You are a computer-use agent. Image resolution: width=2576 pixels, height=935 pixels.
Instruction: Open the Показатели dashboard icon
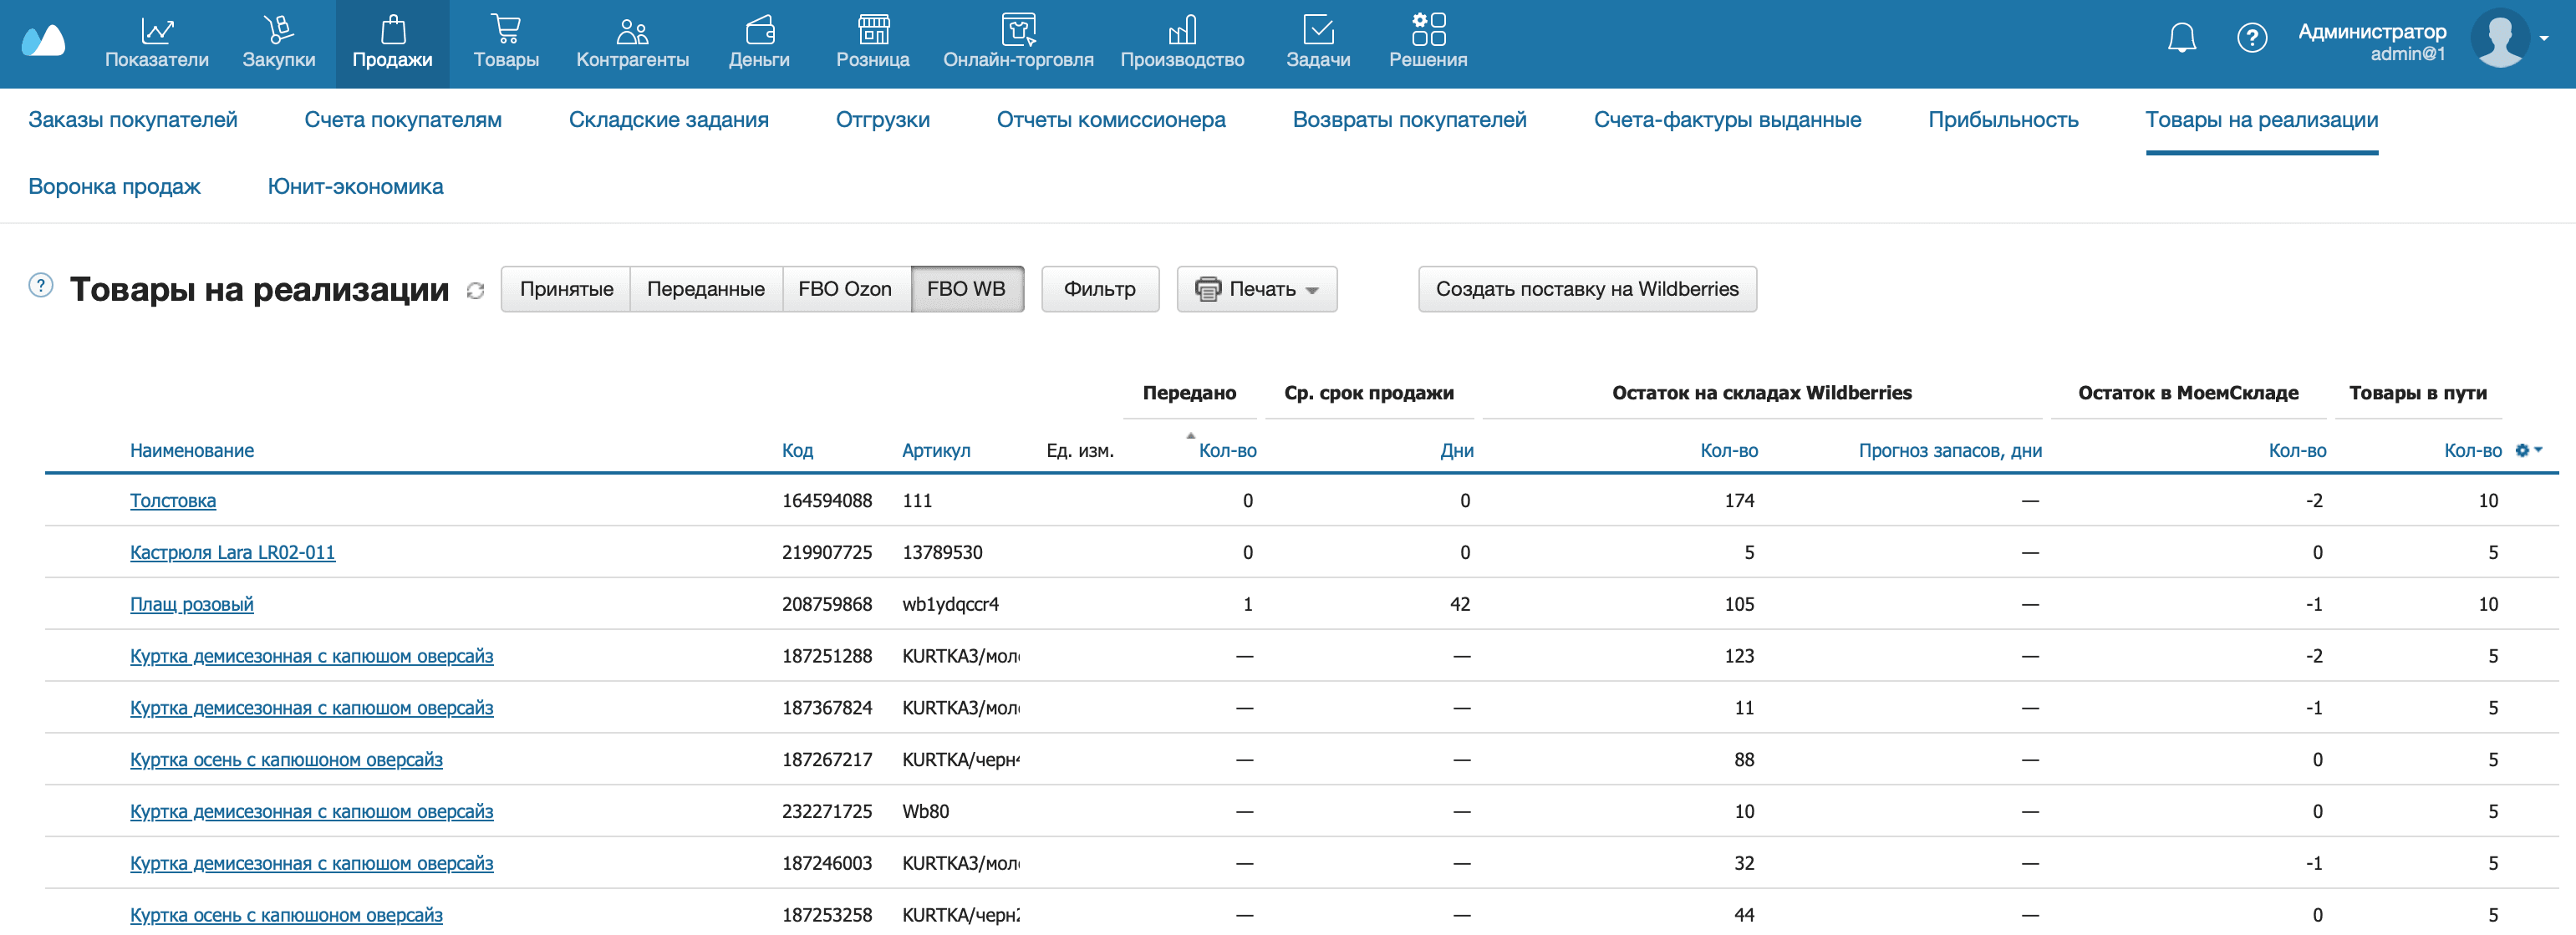[156, 31]
